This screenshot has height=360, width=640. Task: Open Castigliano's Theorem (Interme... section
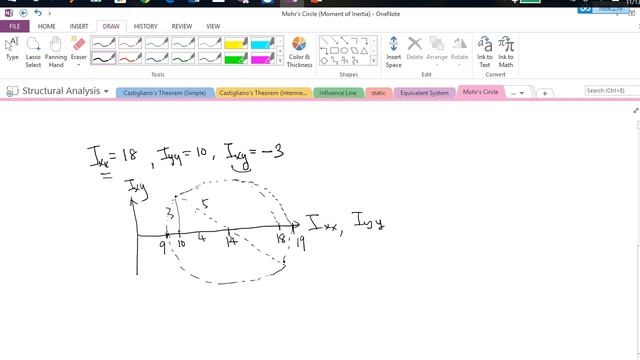tap(263, 93)
